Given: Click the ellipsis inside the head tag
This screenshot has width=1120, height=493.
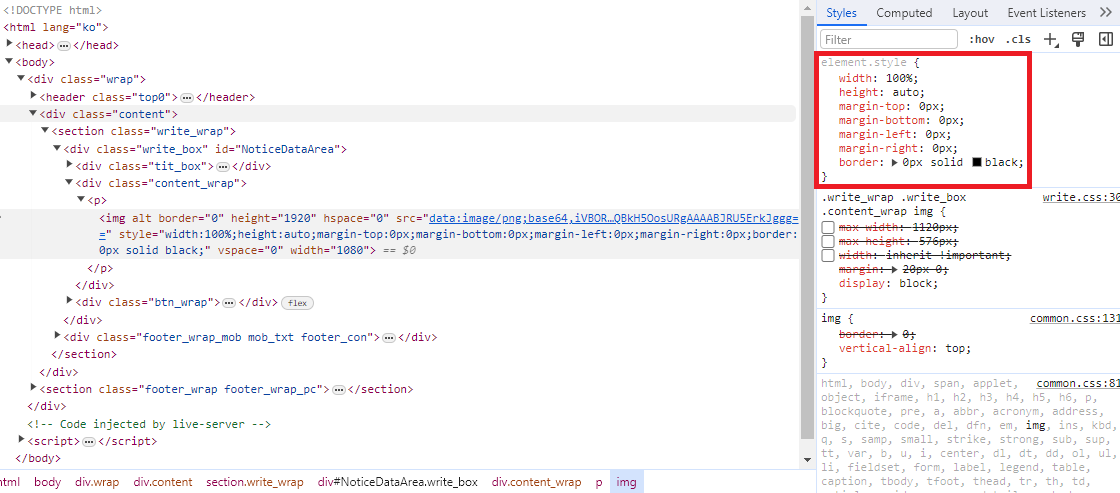Looking at the screenshot, I should pos(64,46).
